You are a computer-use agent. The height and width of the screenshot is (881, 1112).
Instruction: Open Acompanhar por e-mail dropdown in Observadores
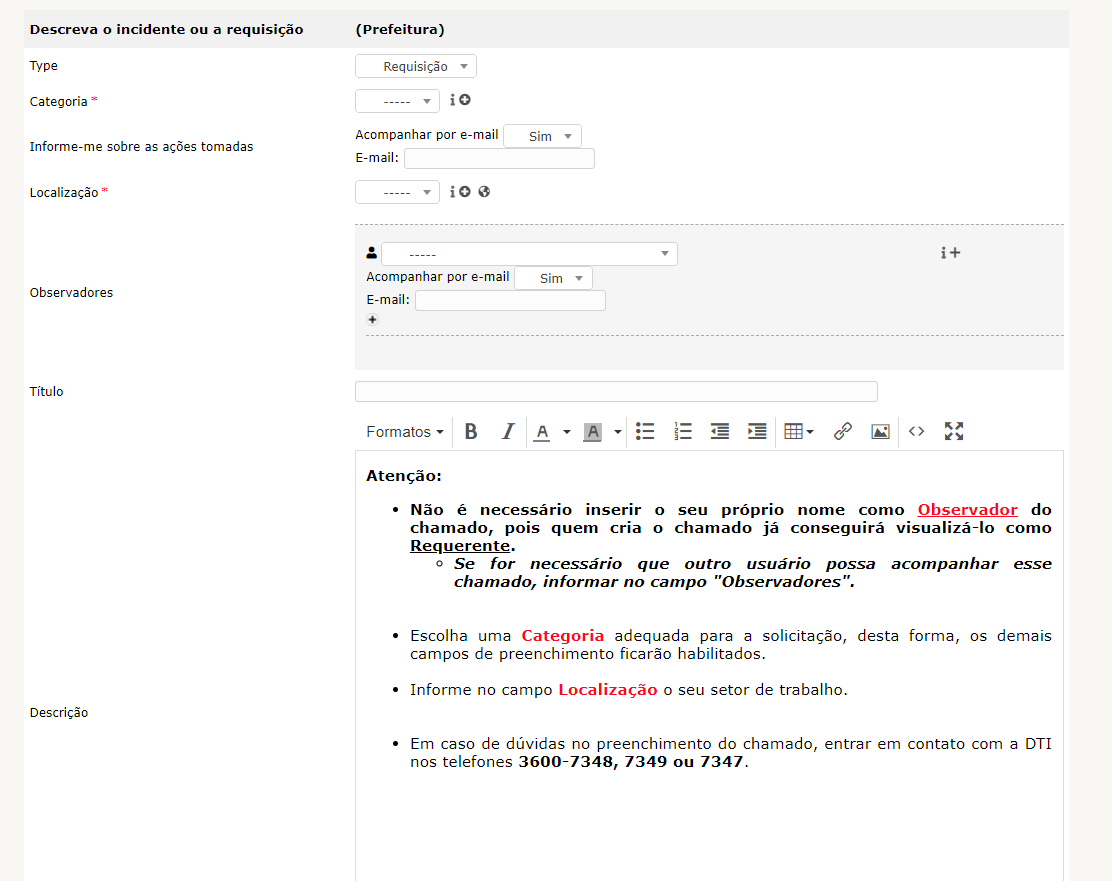[553, 278]
